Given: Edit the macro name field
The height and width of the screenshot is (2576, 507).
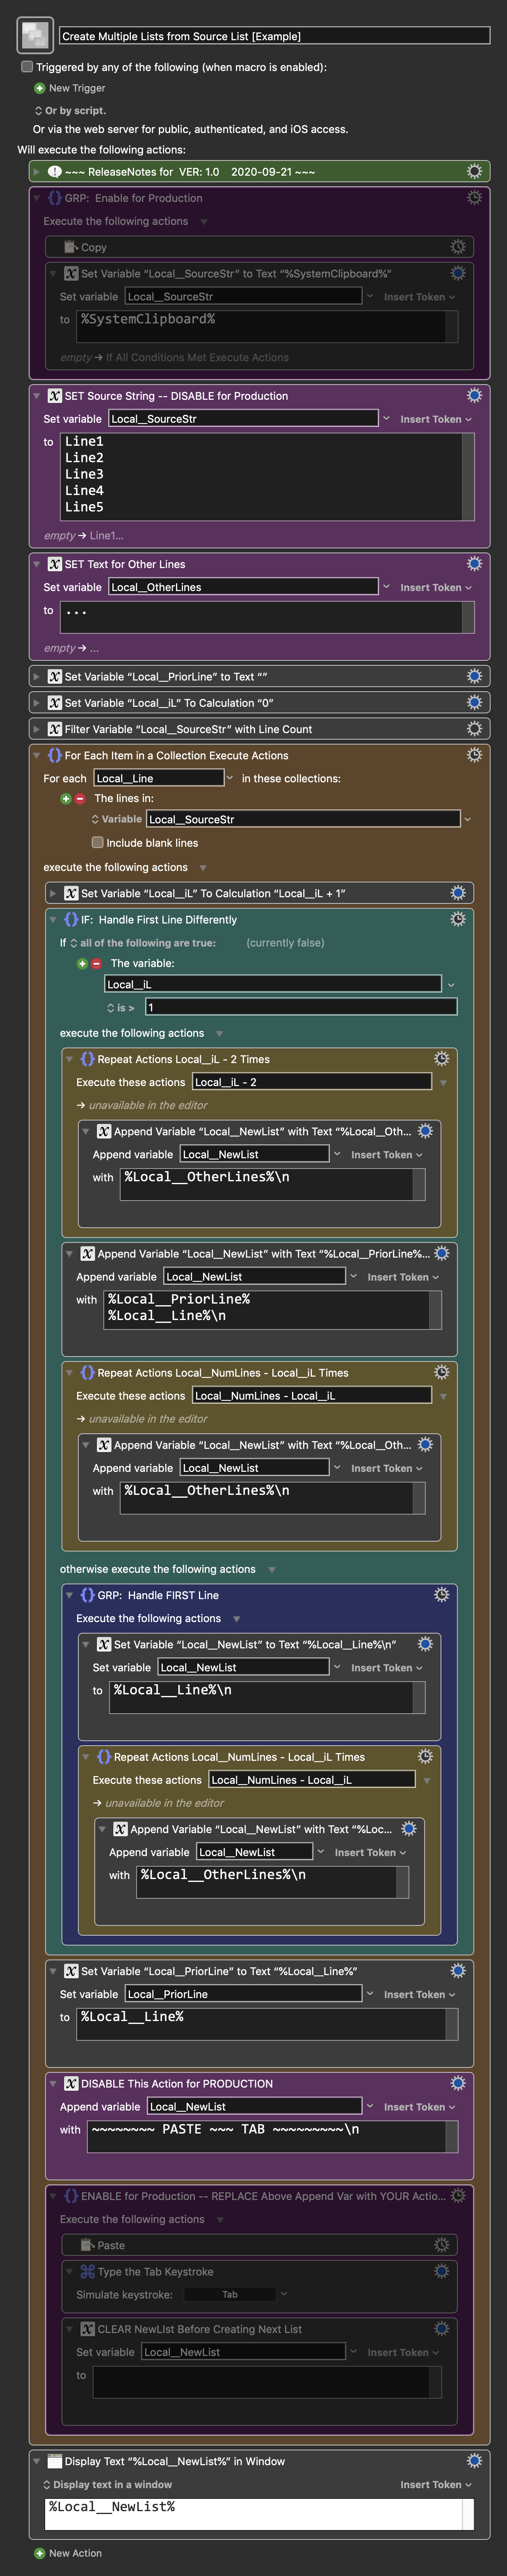Looking at the screenshot, I should (275, 36).
